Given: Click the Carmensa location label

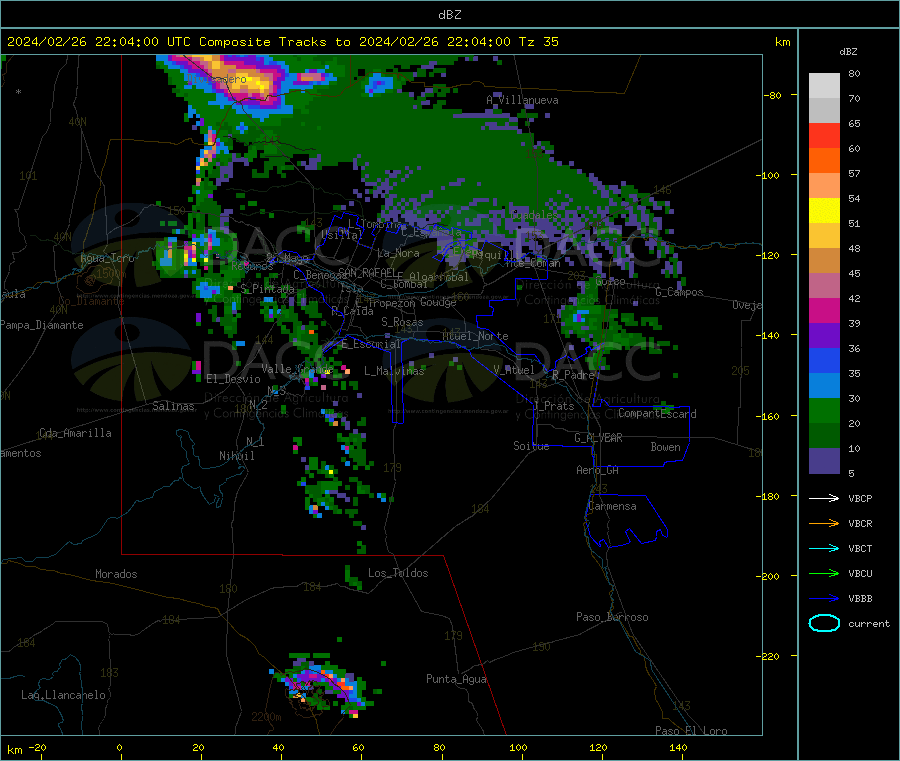Looking at the screenshot, I should [x=612, y=506].
